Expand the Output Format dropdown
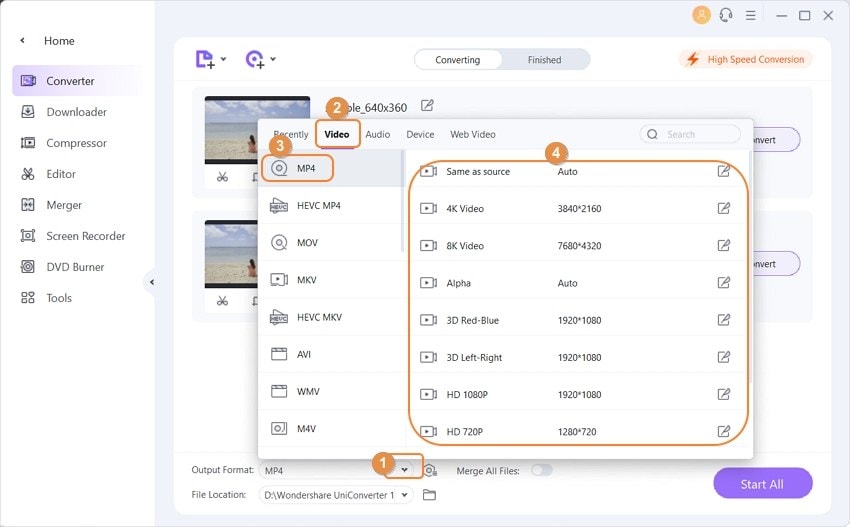 pyautogui.click(x=404, y=469)
